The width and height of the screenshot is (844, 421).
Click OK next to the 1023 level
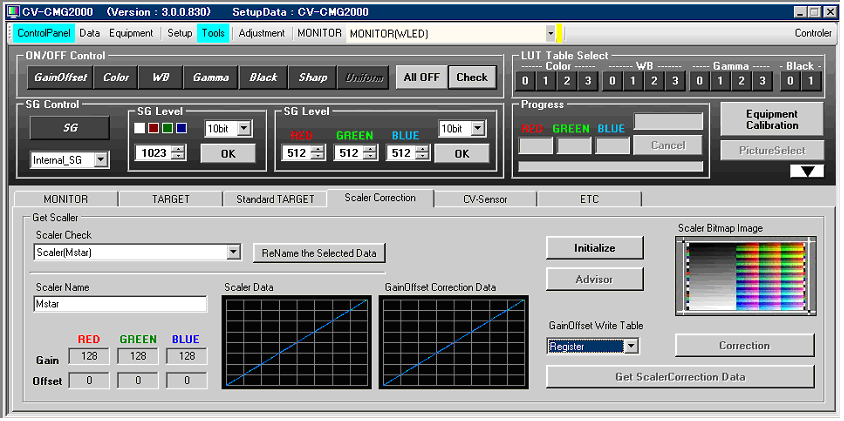228,153
